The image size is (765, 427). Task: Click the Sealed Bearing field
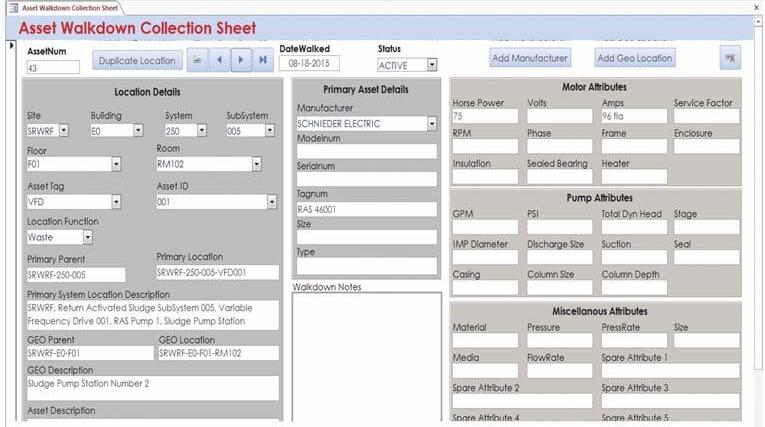(560, 176)
